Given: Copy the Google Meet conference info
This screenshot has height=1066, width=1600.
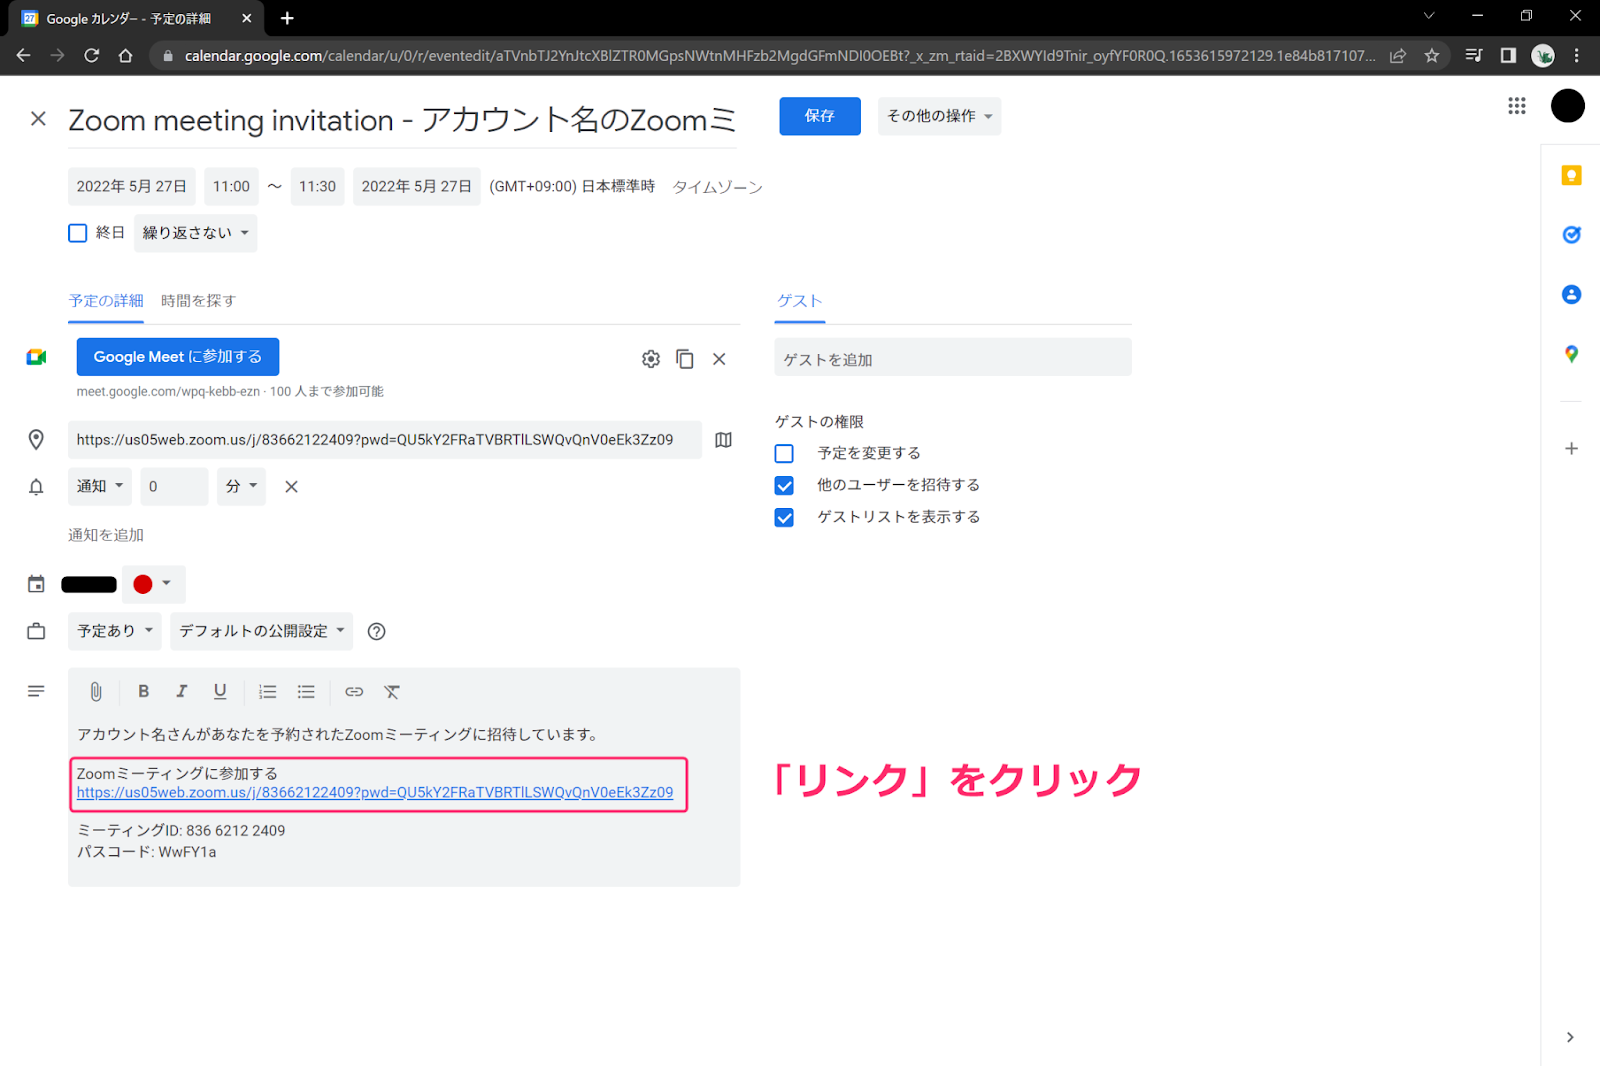Looking at the screenshot, I should click(685, 359).
